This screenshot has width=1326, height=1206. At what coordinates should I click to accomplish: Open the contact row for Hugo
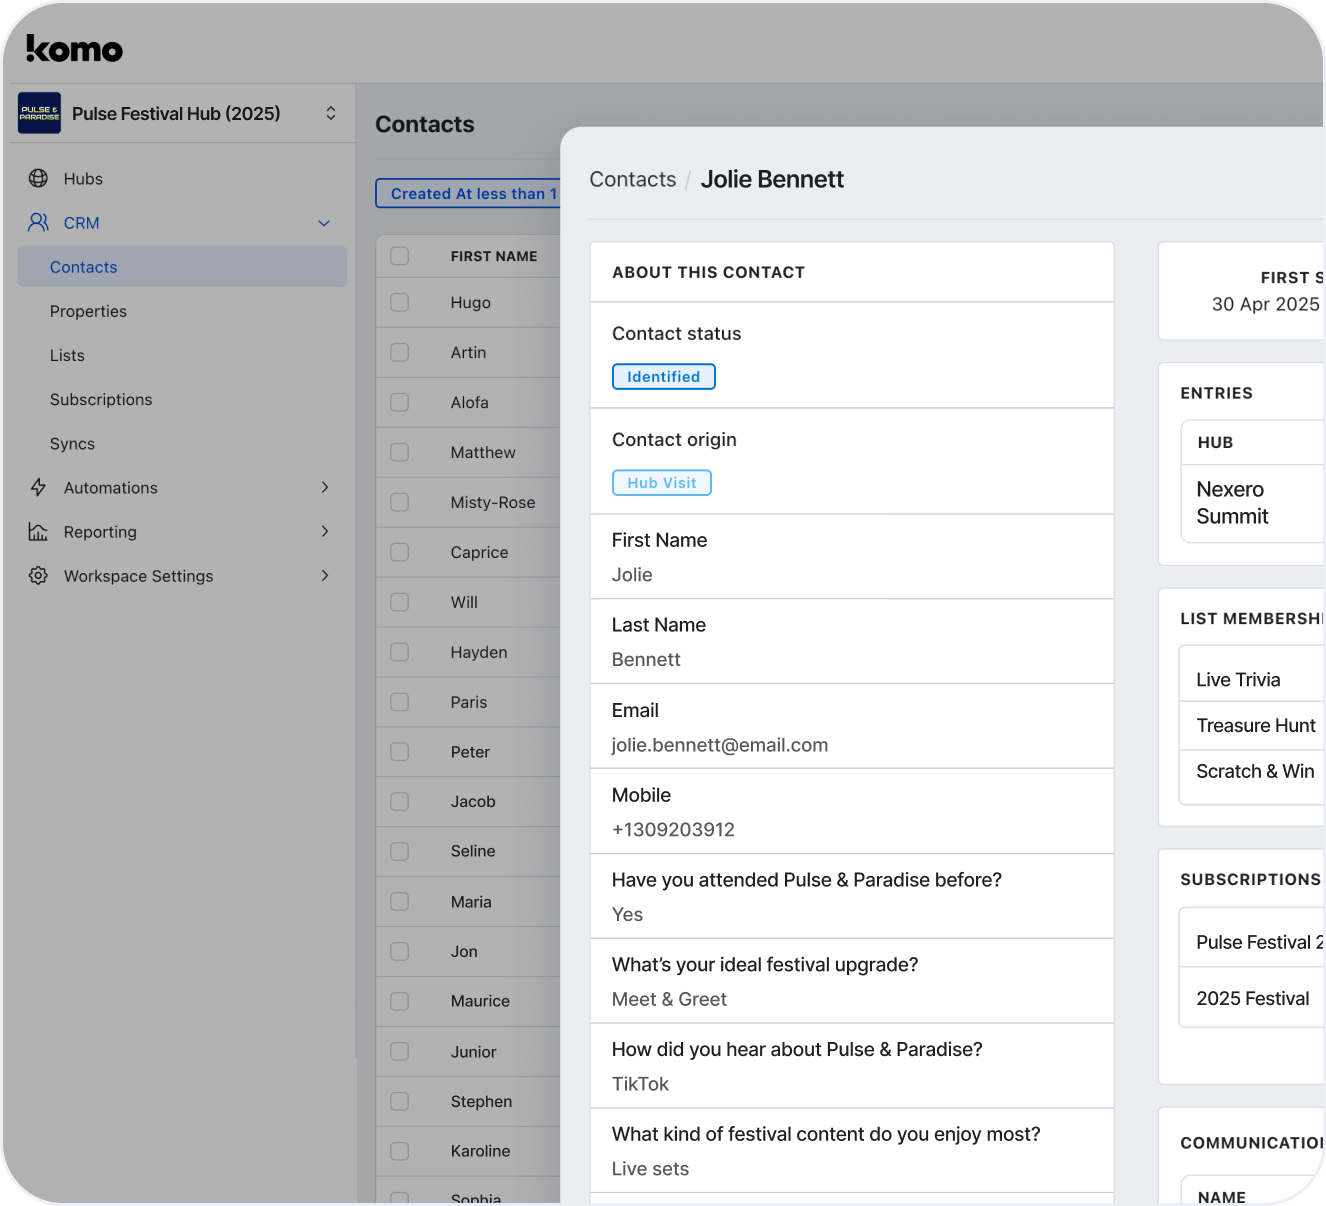(x=470, y=302)
